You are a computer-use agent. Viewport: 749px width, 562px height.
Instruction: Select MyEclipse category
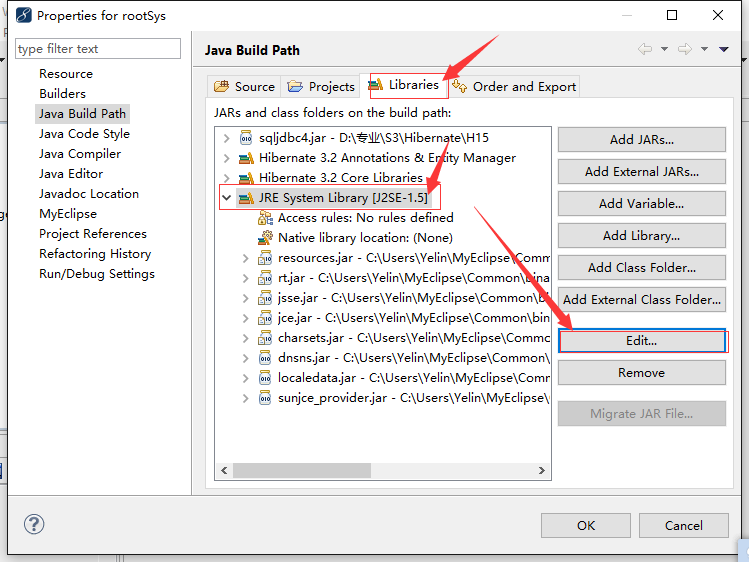click(x=68, y=214)
